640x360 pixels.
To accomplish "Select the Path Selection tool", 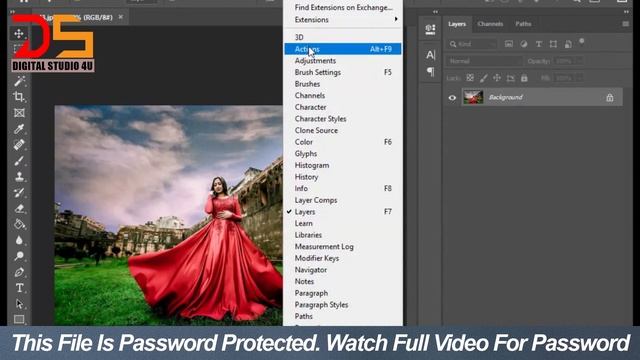I will point(19,304).
